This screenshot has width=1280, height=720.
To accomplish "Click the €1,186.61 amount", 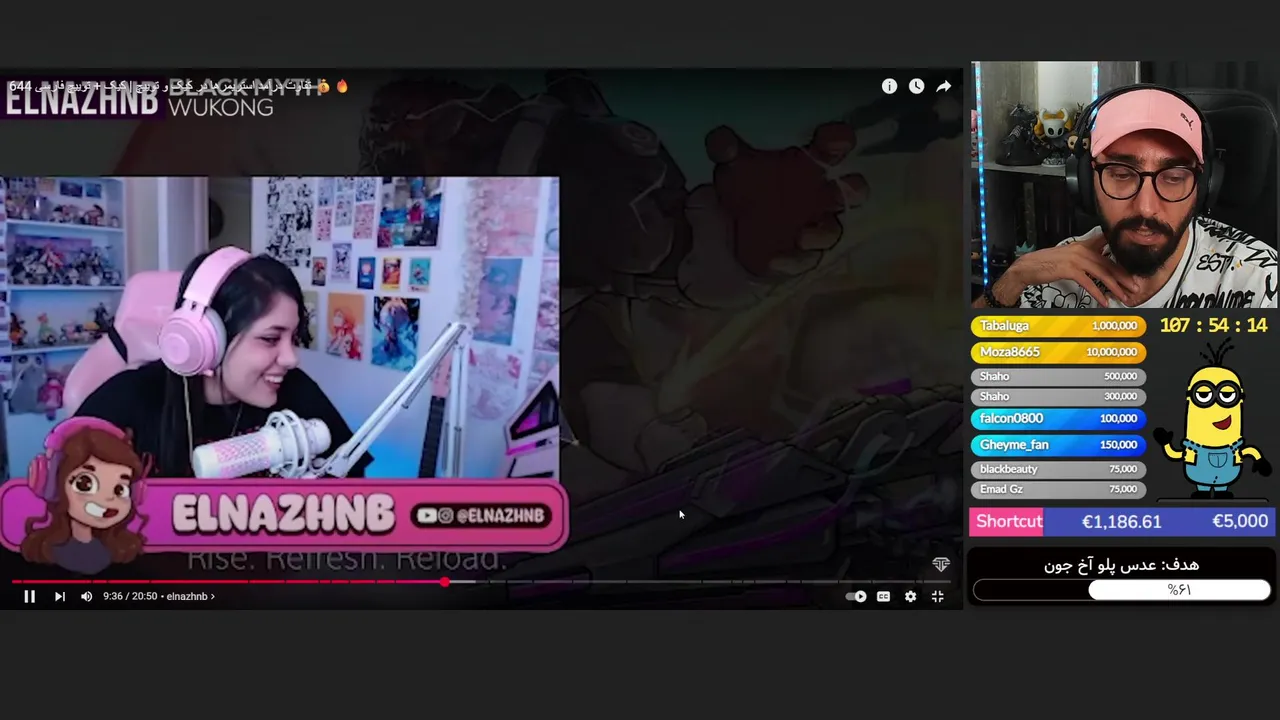I will coord(1122,521).
